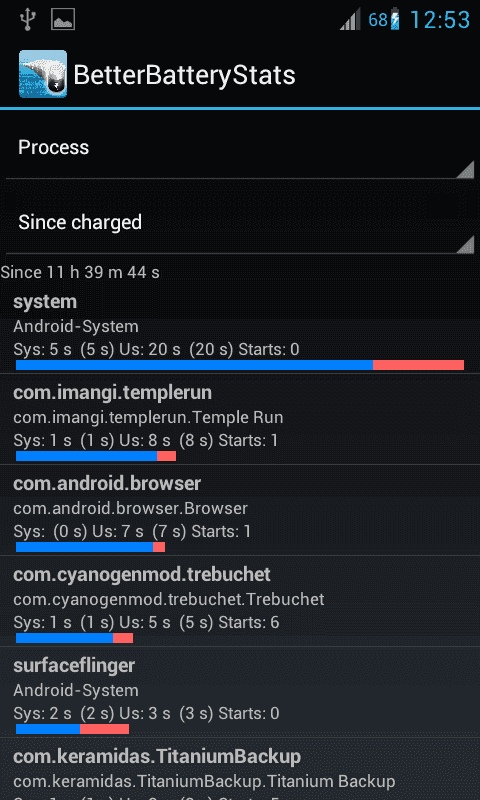Open the com.keramidas.TitaniumBackup entry
Viewport: 480px width, 800px height.
tap(240, 769)
